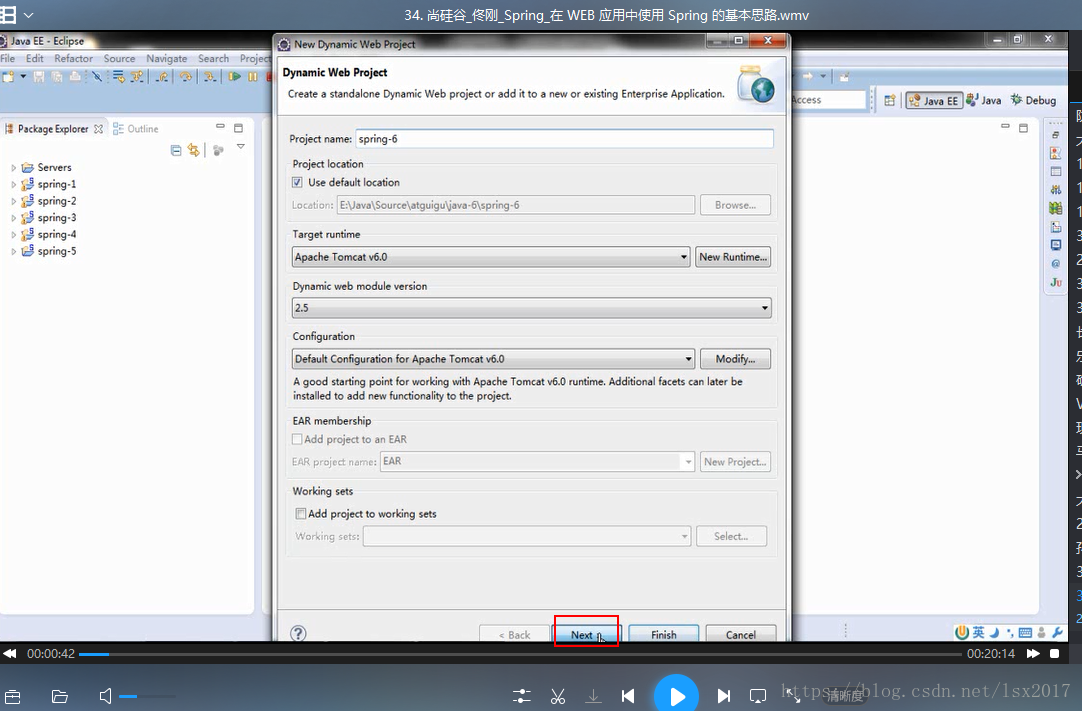Expand the Servers tree node
This screenshot has height=711, width=1082.
pyautogui.click(x=13, y=168)
